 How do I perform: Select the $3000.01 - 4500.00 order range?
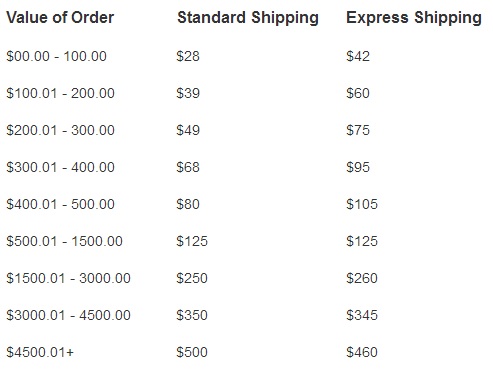tap(68, 315)
